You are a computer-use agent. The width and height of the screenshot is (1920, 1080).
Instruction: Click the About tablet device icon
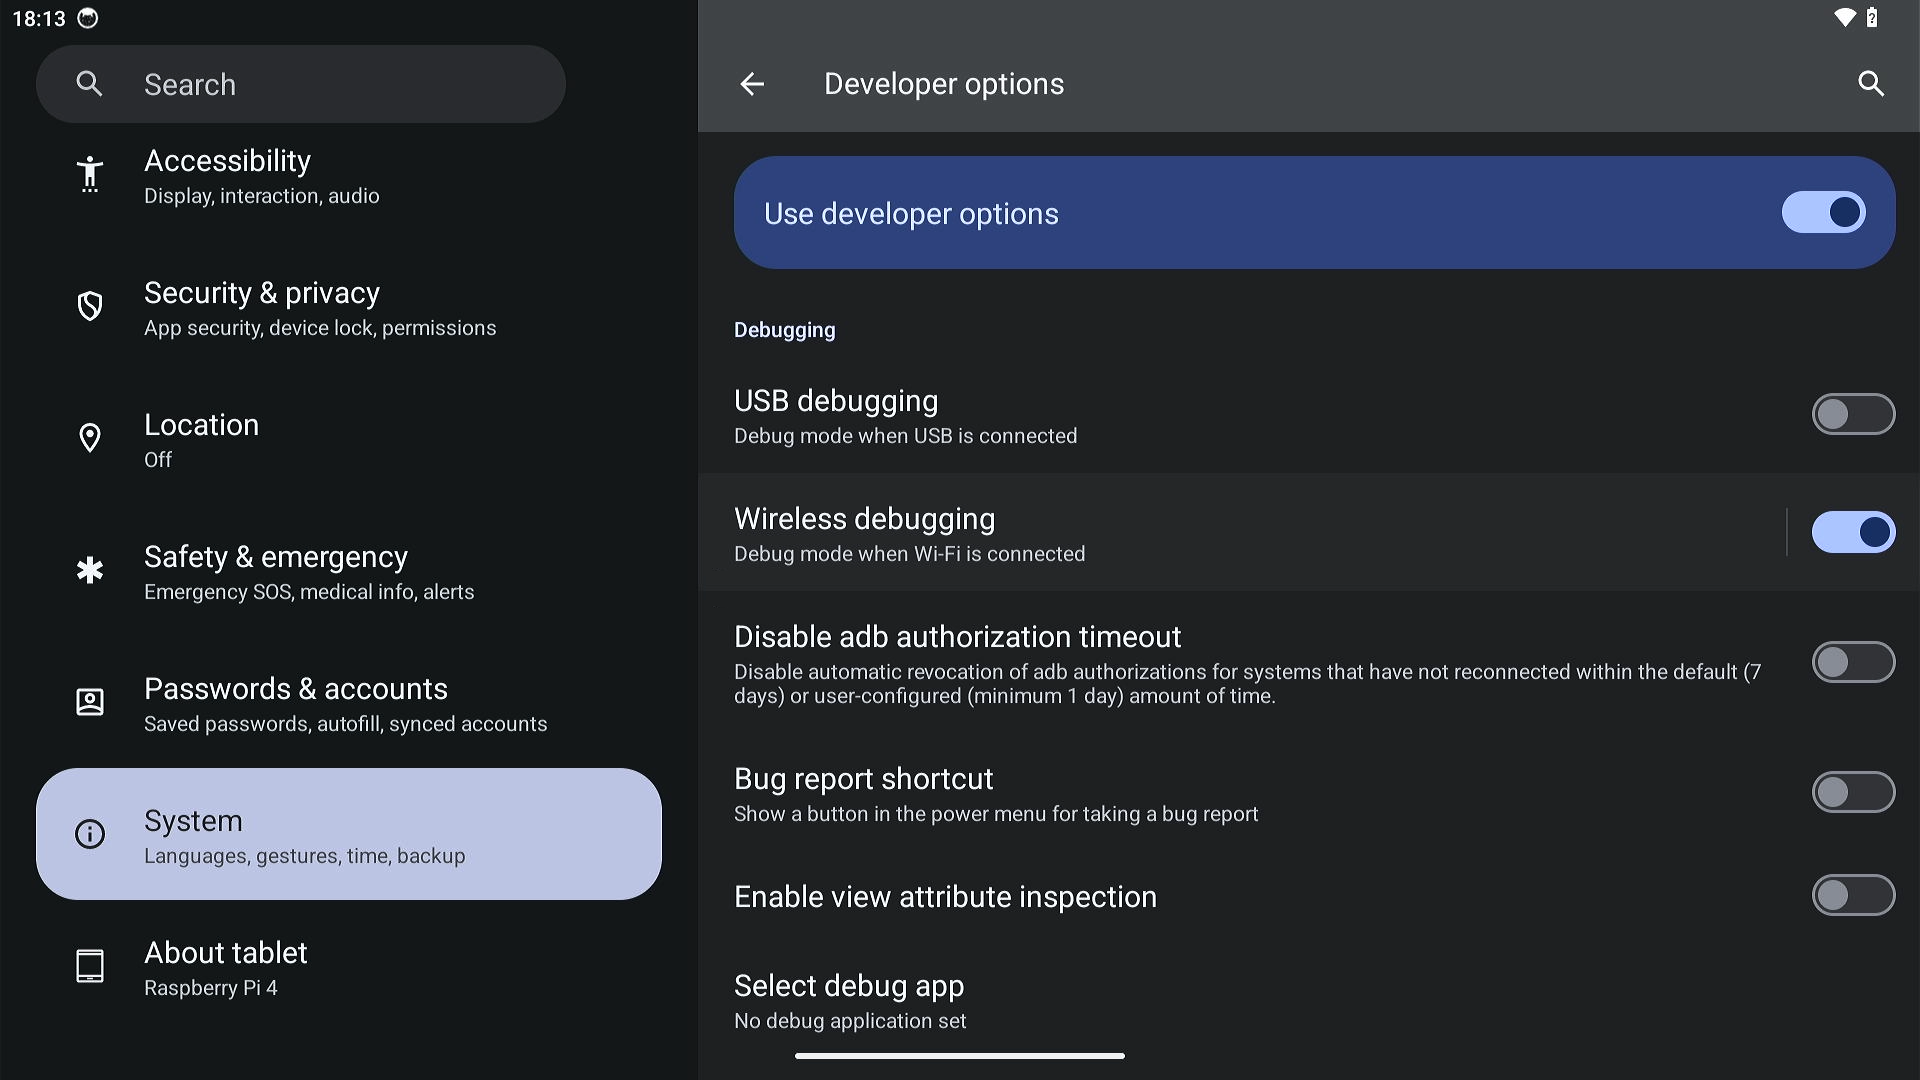90,966
